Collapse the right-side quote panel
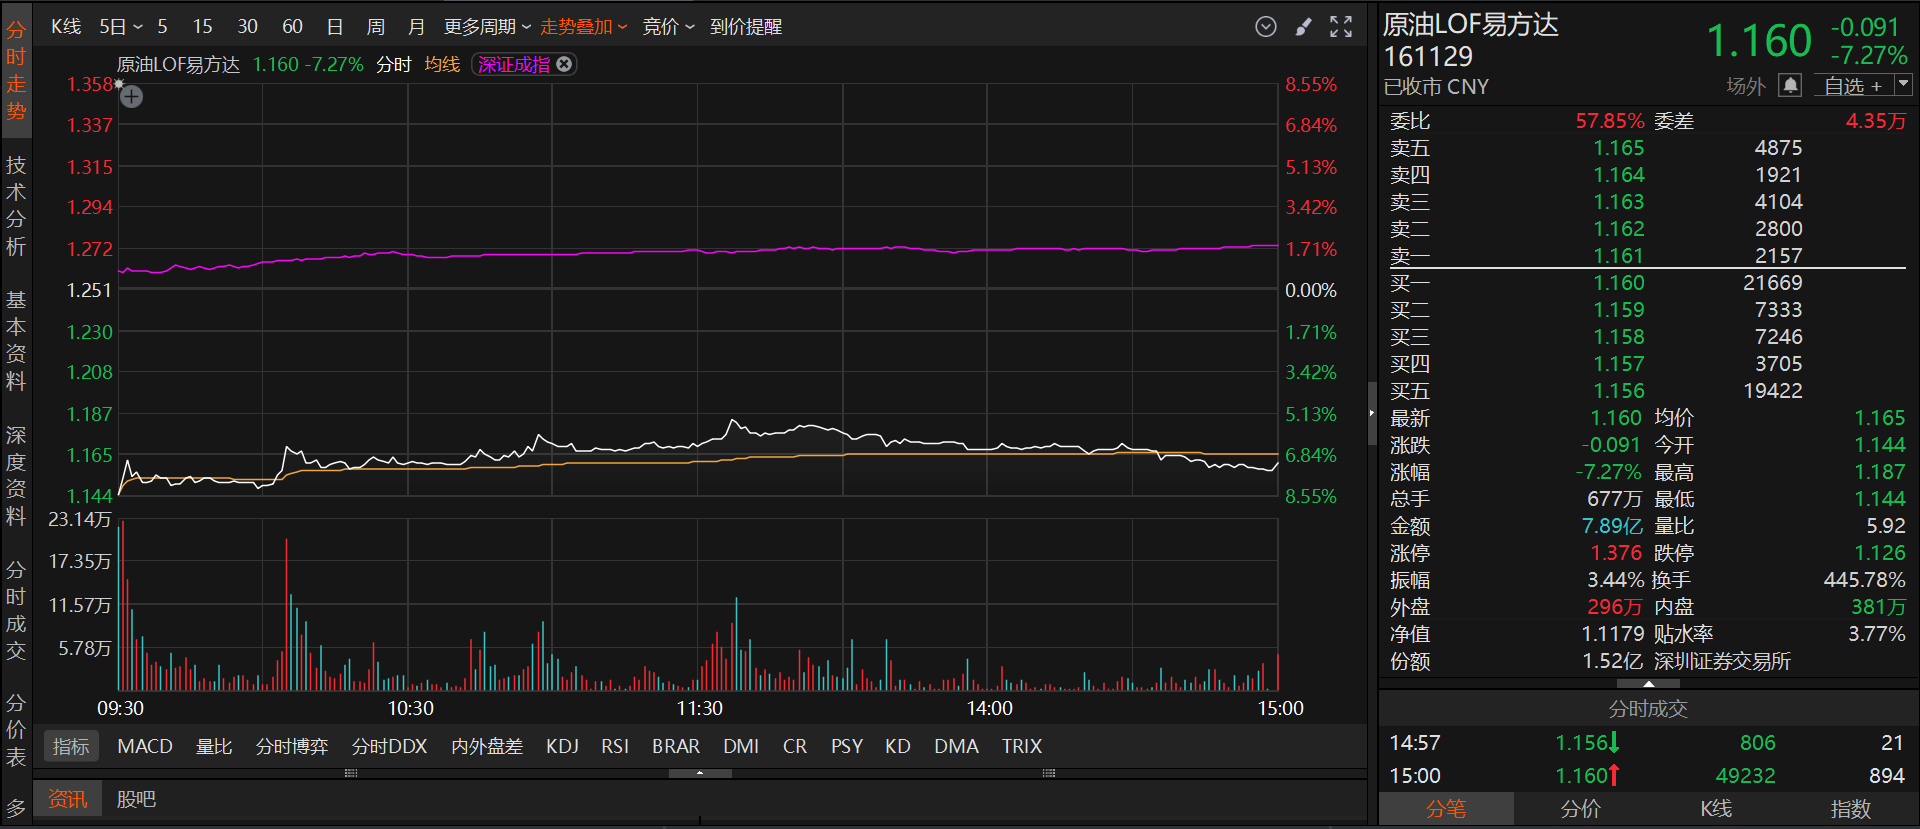The width and height of the screenshot is (1920, 829). click(1372, 413)
